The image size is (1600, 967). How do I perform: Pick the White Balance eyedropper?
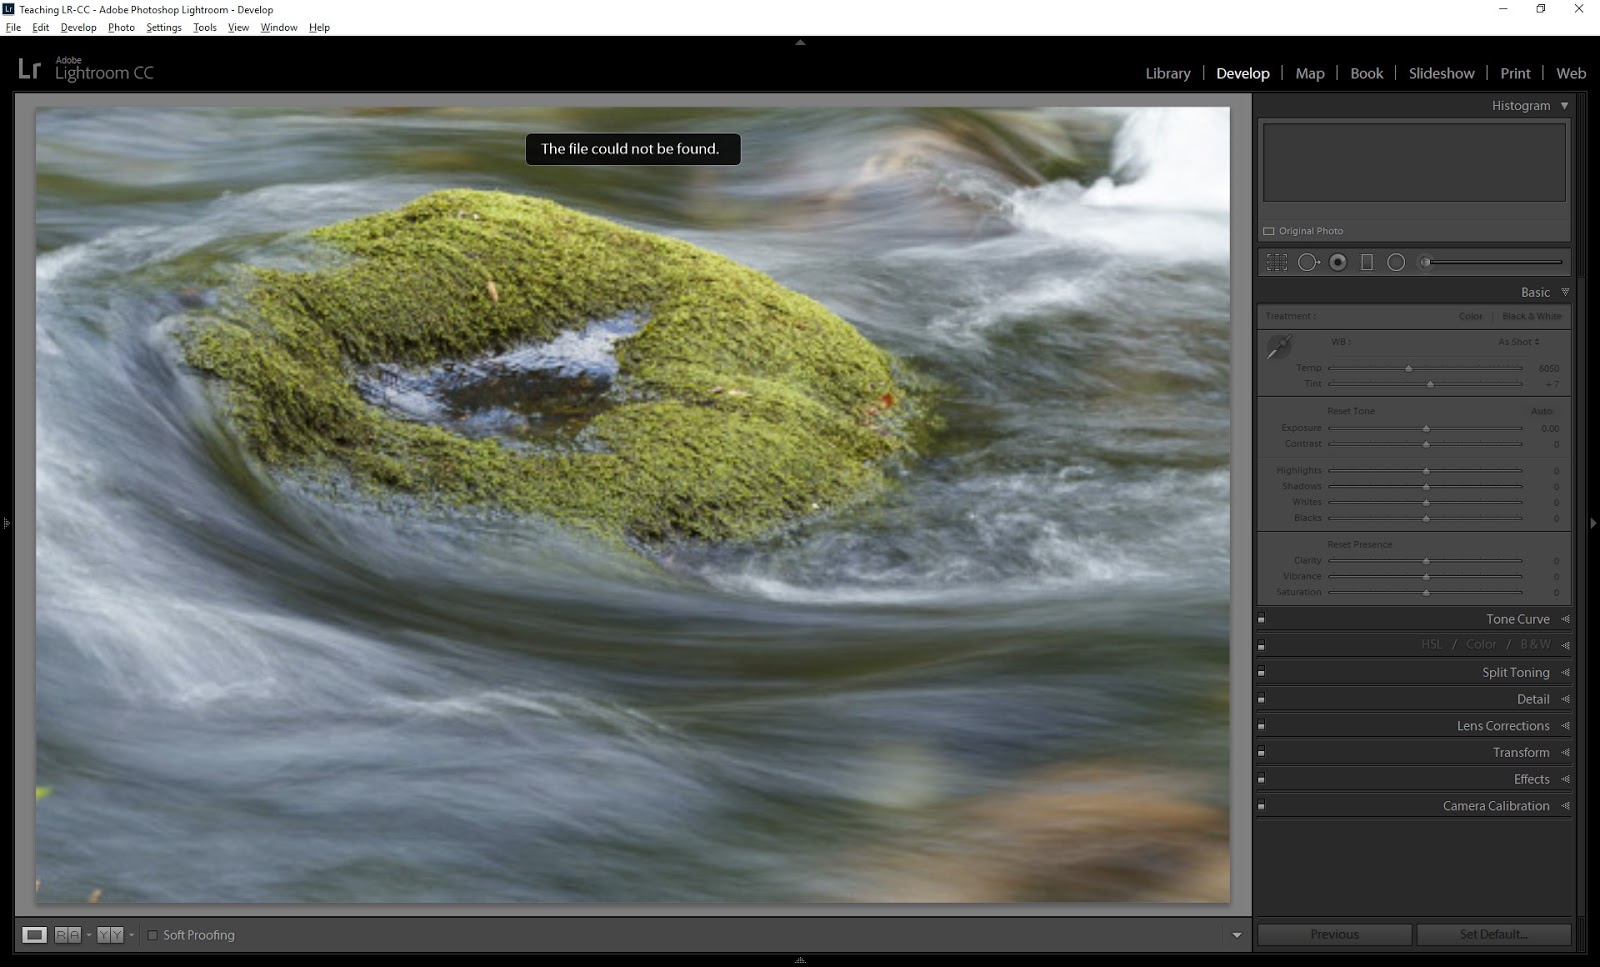pos(1279,348)
